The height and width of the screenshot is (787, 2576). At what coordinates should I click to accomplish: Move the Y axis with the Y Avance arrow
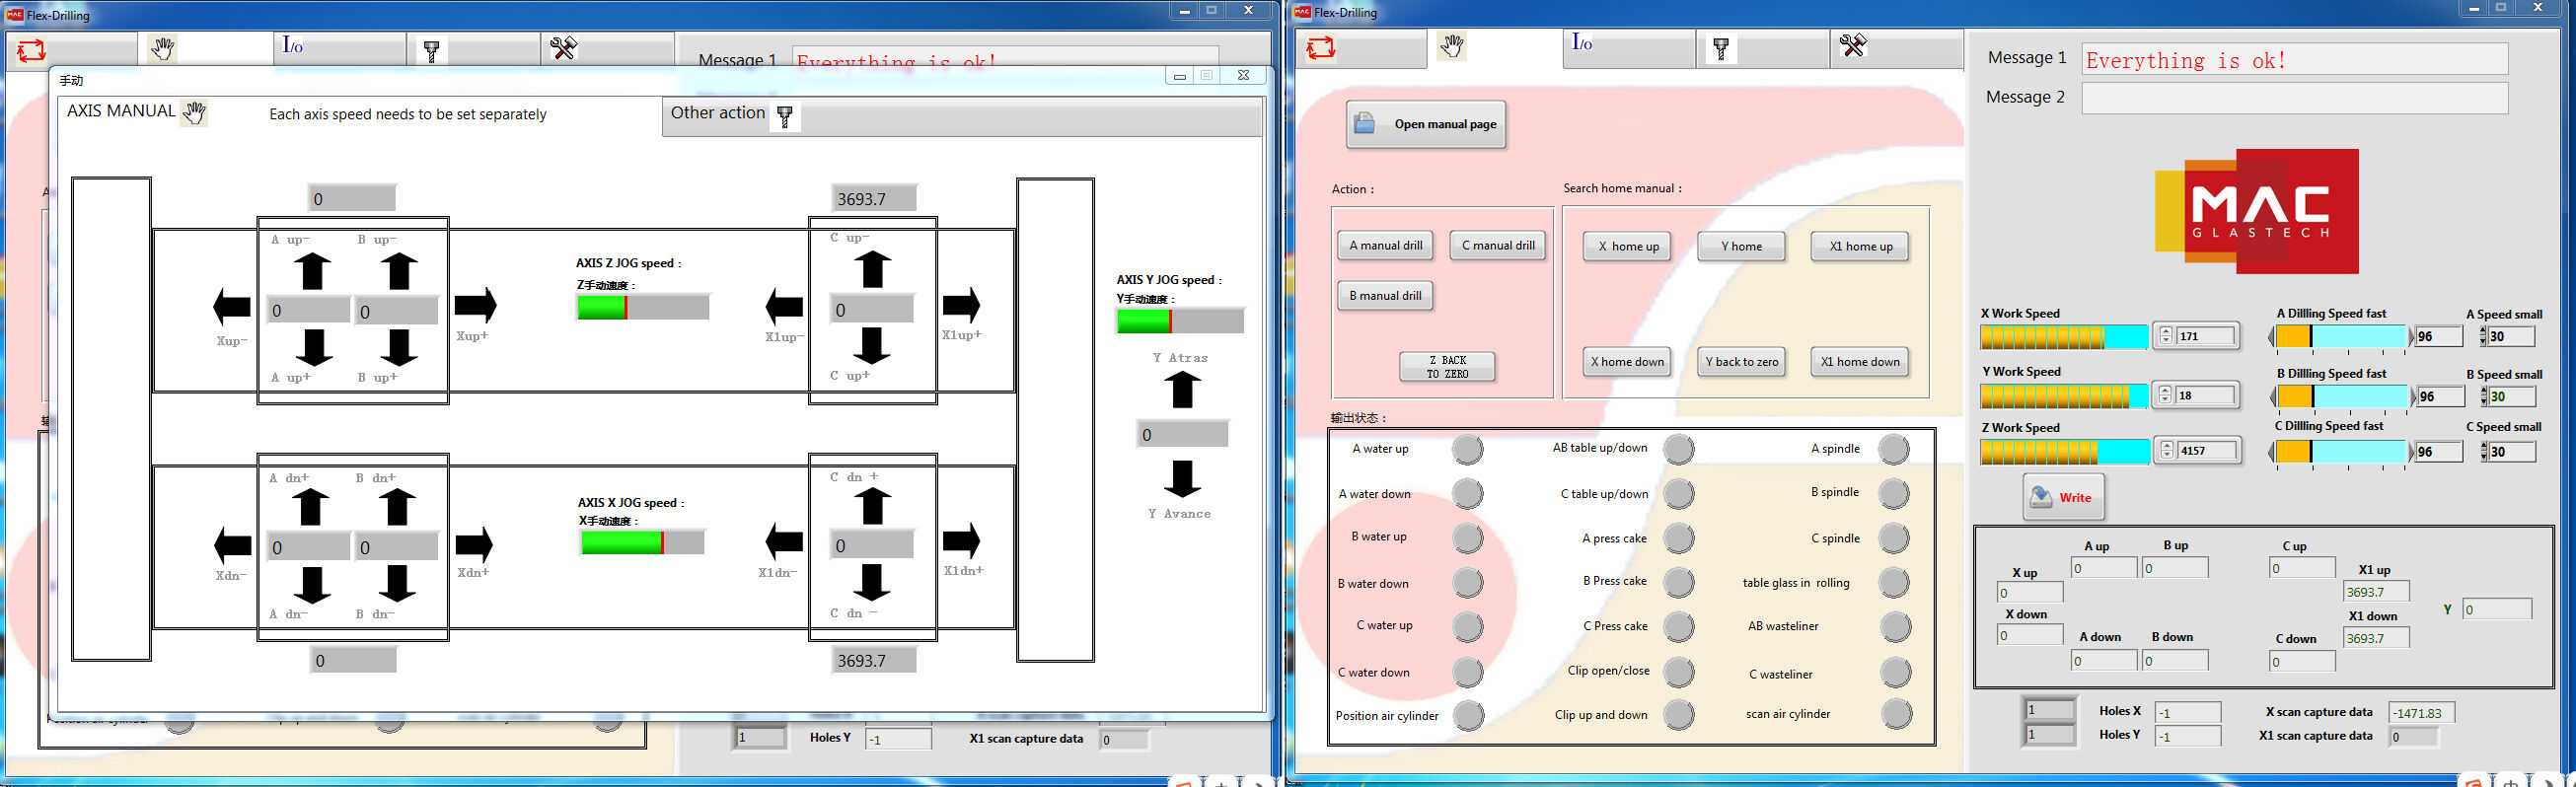pos(1182,479)
